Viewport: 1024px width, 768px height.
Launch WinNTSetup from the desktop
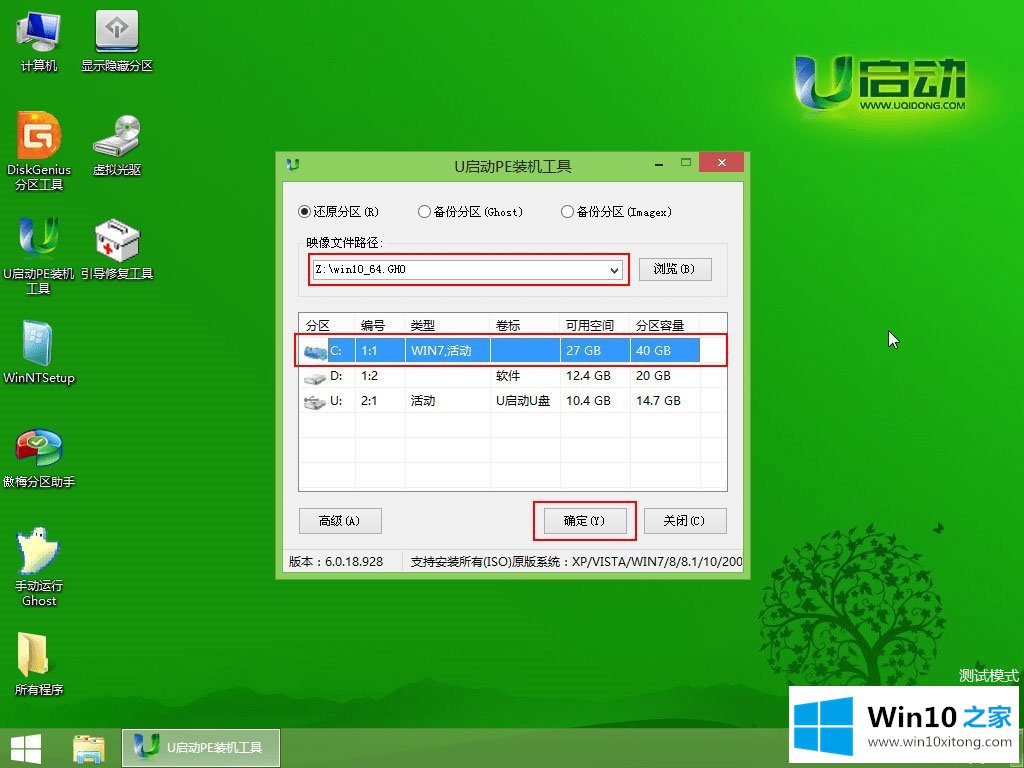tap(39, 352)
